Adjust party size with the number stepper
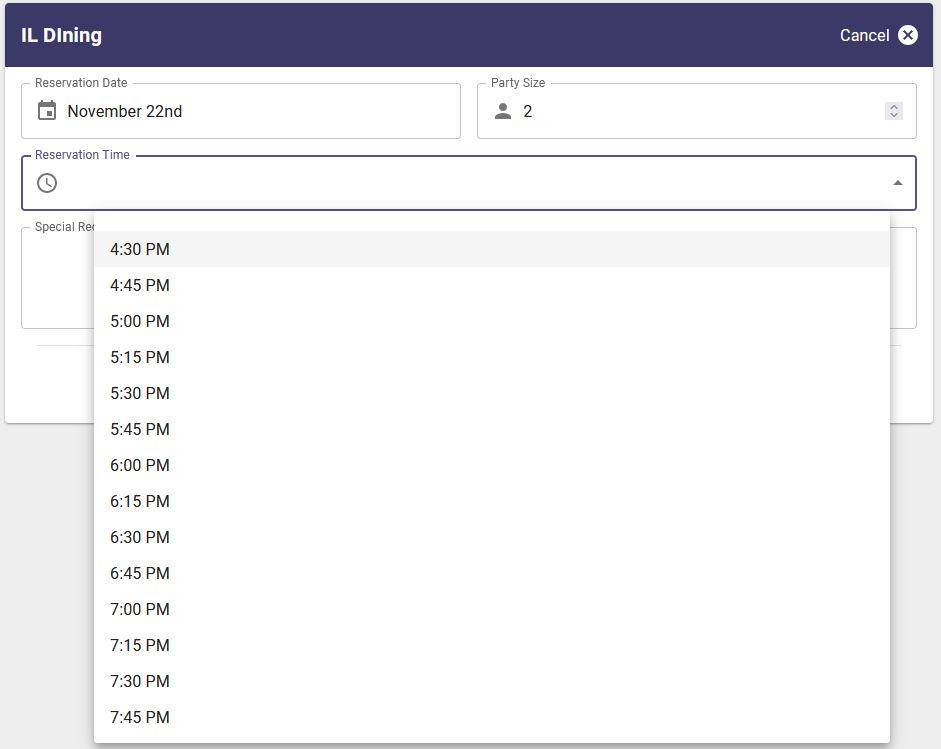This screenshot has width=941, height=749. 894,111
